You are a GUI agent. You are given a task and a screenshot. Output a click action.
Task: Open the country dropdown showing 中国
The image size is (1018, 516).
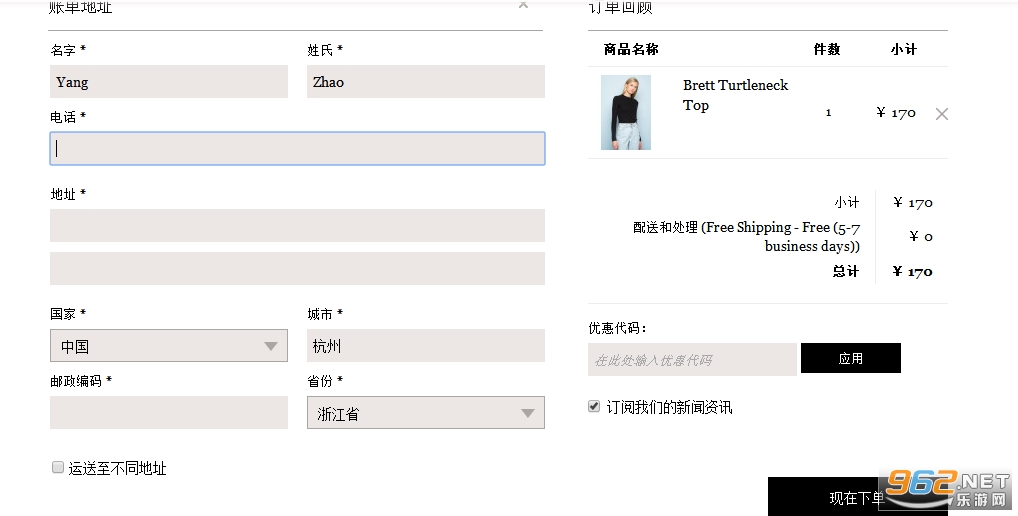coord(169,346)
